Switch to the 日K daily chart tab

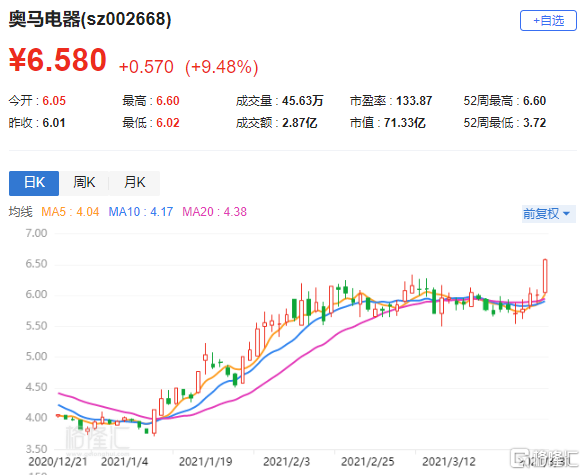pyautogui.click(x=34, y=183)
